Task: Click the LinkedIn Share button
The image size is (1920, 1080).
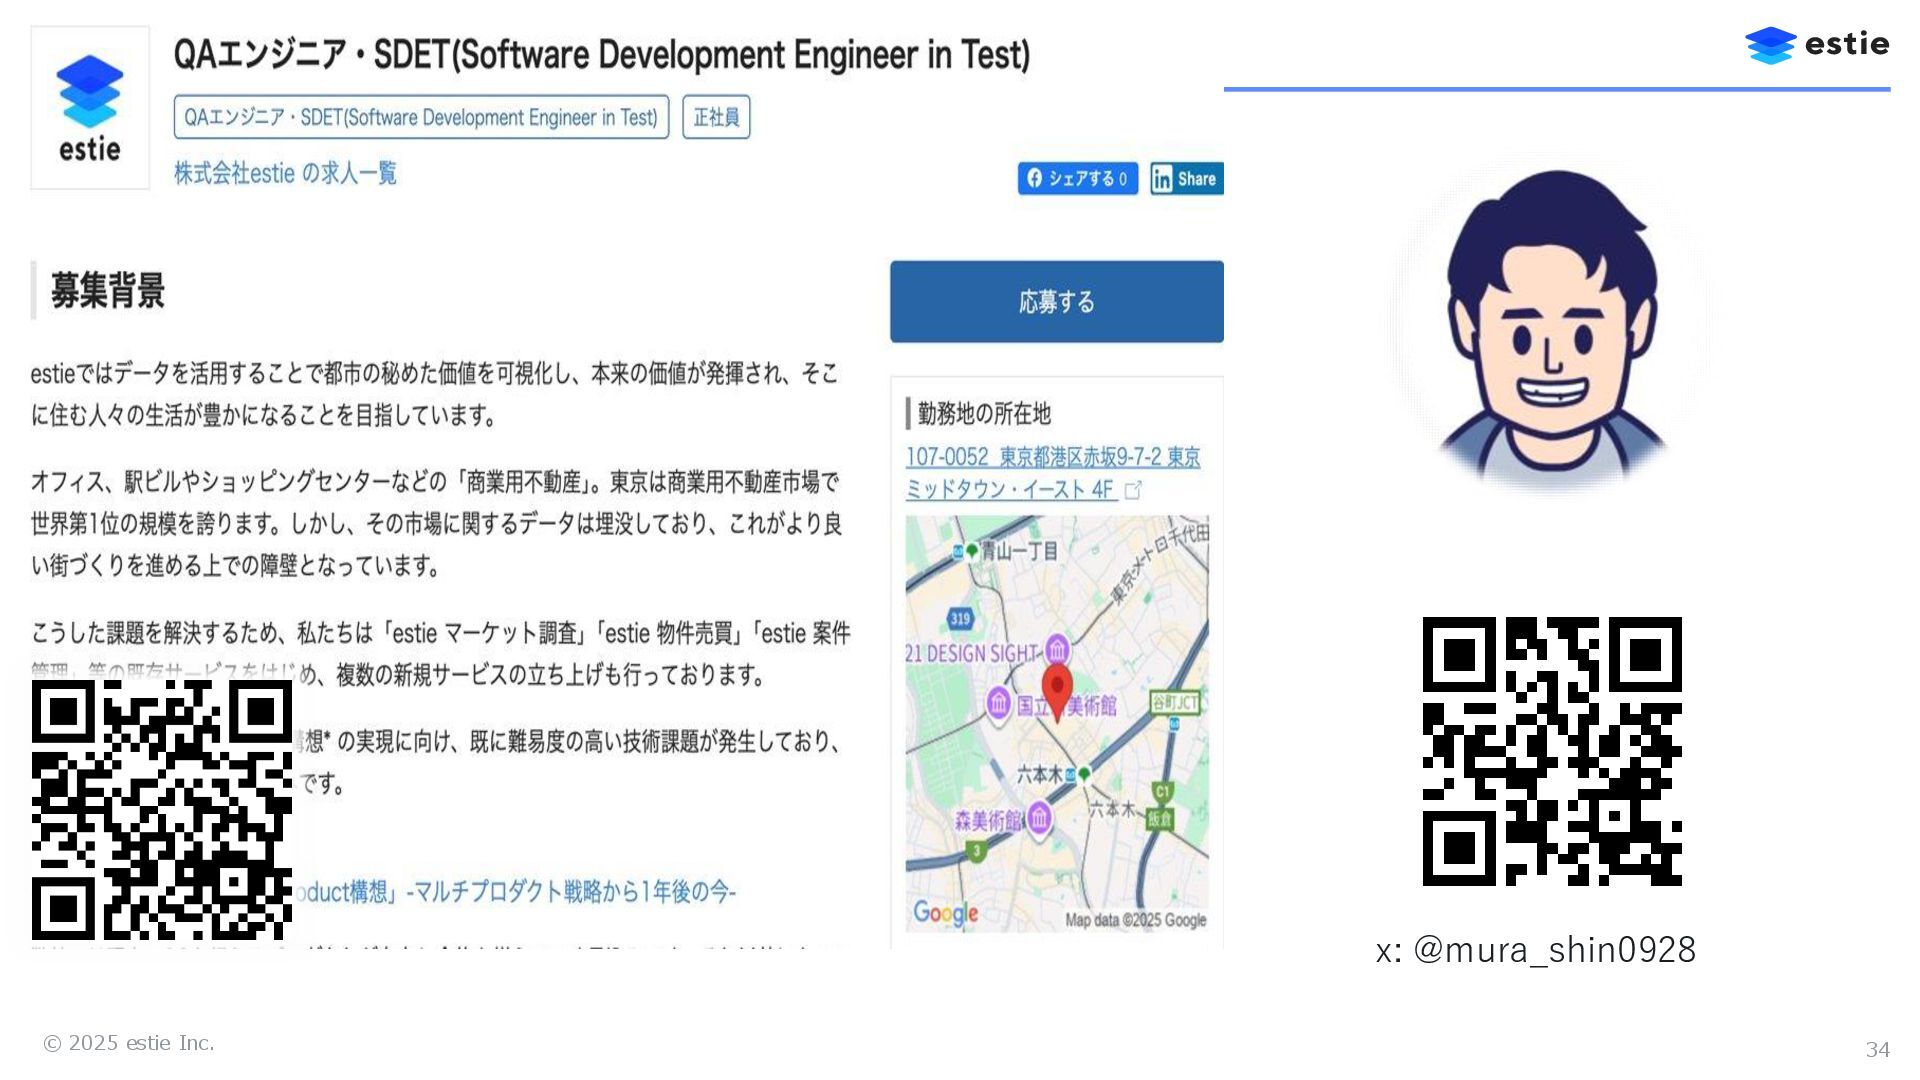Action: [1186, 178]
